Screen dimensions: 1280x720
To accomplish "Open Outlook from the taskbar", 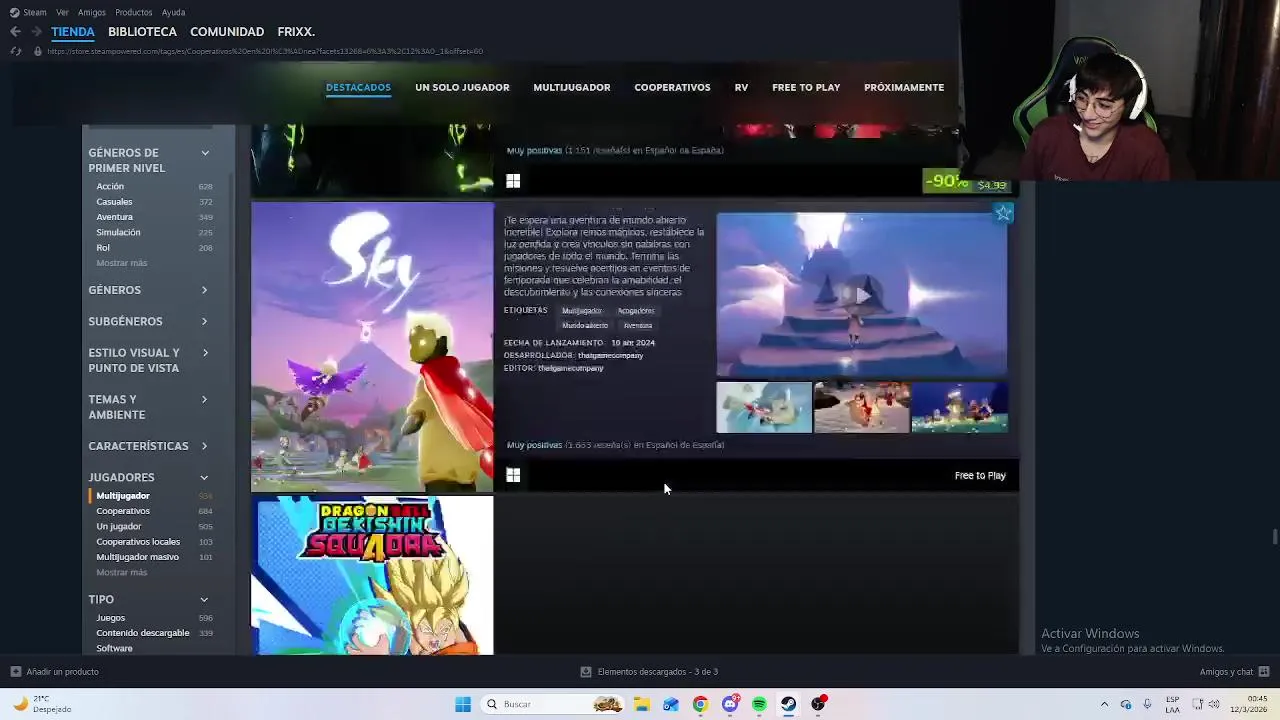I will tap(671, 704).
